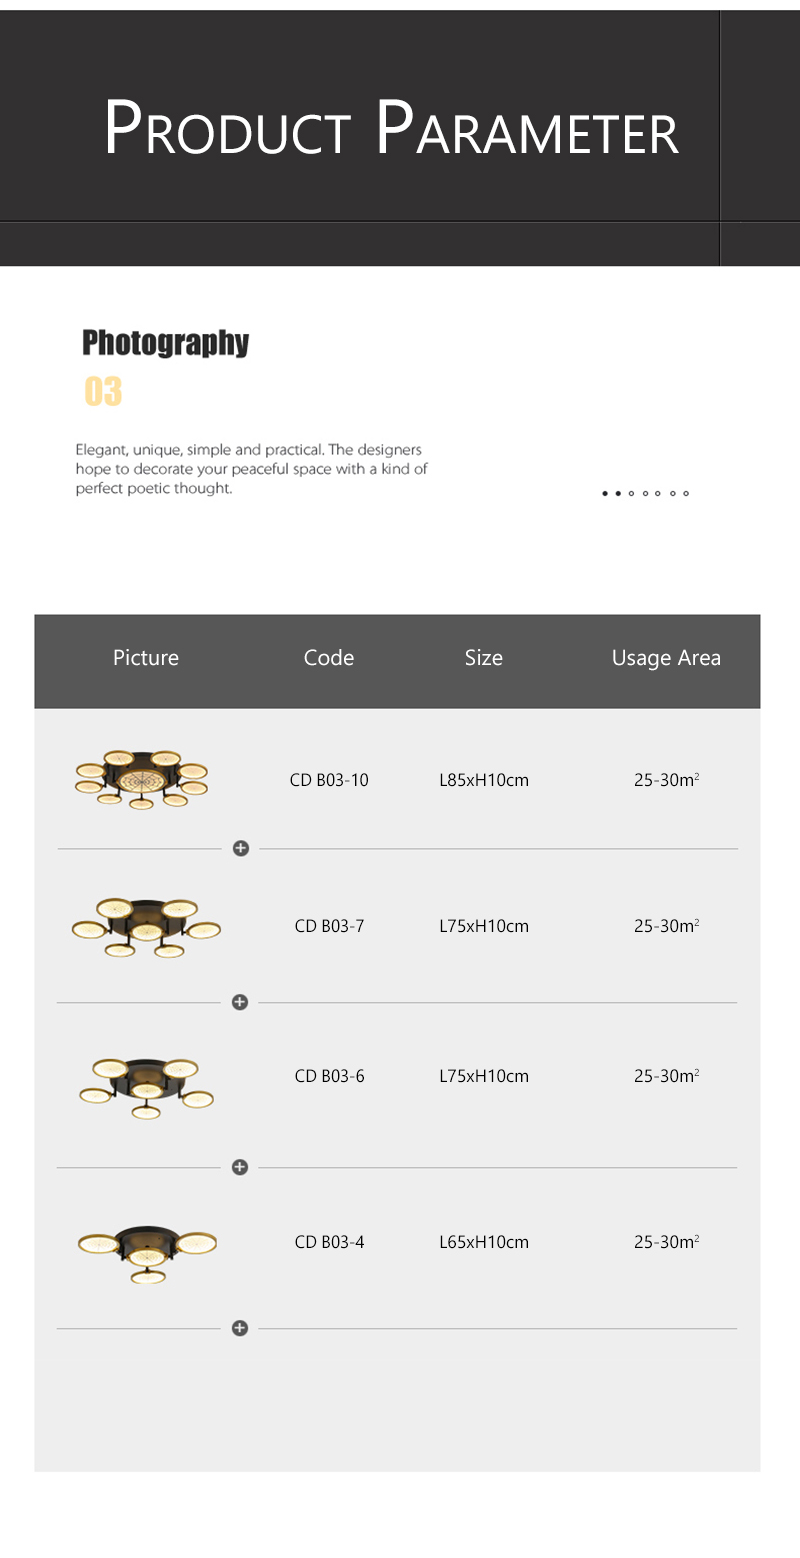
Task: Click the Photography heading
Action: (165, 343)
